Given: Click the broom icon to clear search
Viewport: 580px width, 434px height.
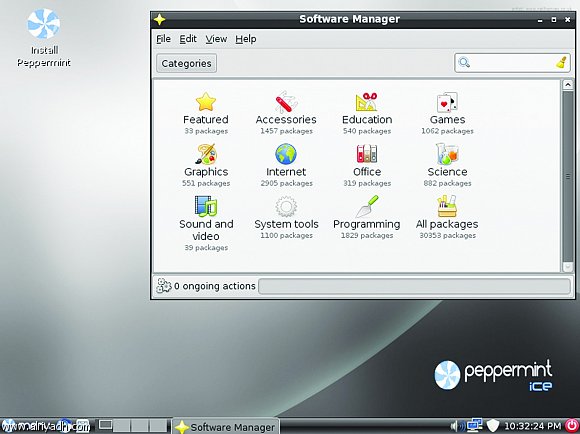Looking at the screenshot, I should click(562, 63).
